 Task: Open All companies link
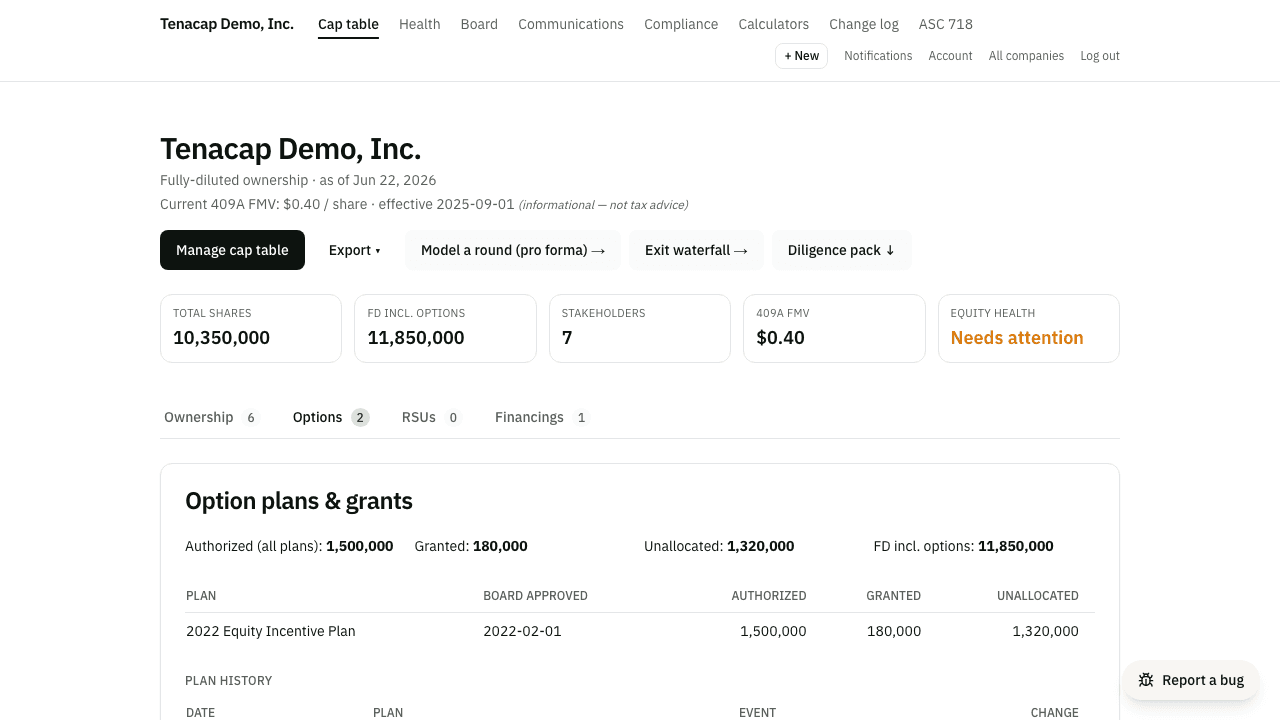[x=1026, y=56]
